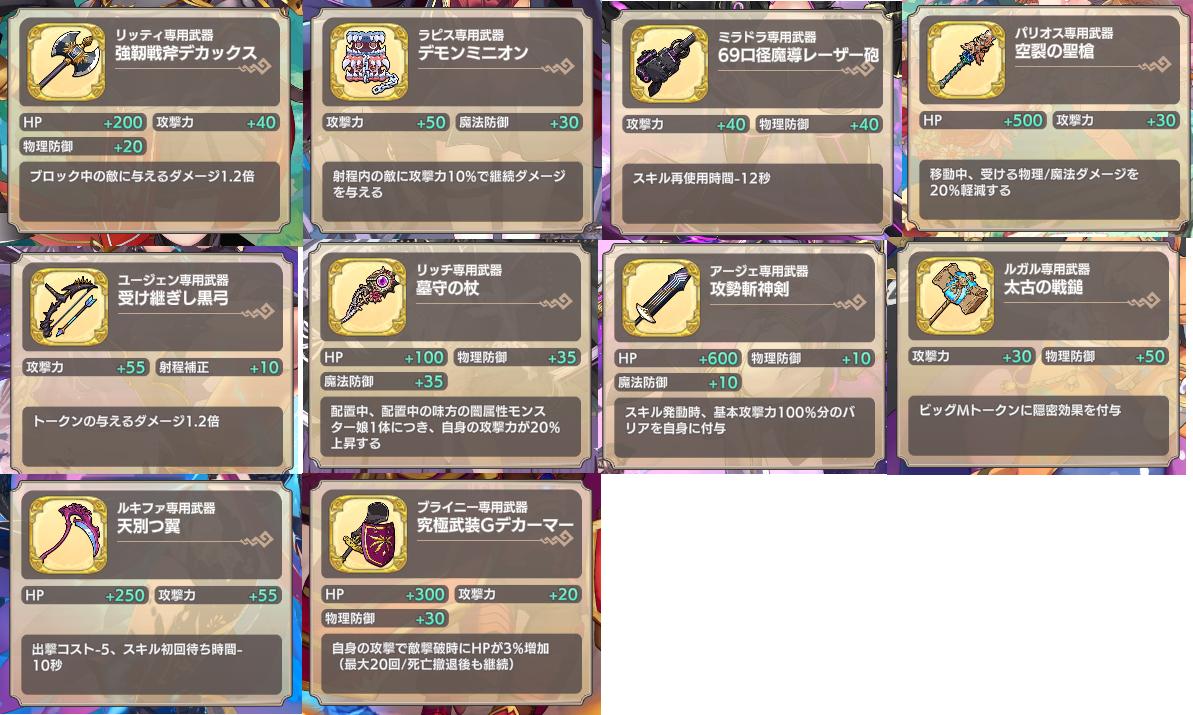Click the HP +600 stat on 攻勢斬神剣
Image resolution: width=1193 pixels, height=715 pixels.
pyautogui.click(x=677, y=358)
